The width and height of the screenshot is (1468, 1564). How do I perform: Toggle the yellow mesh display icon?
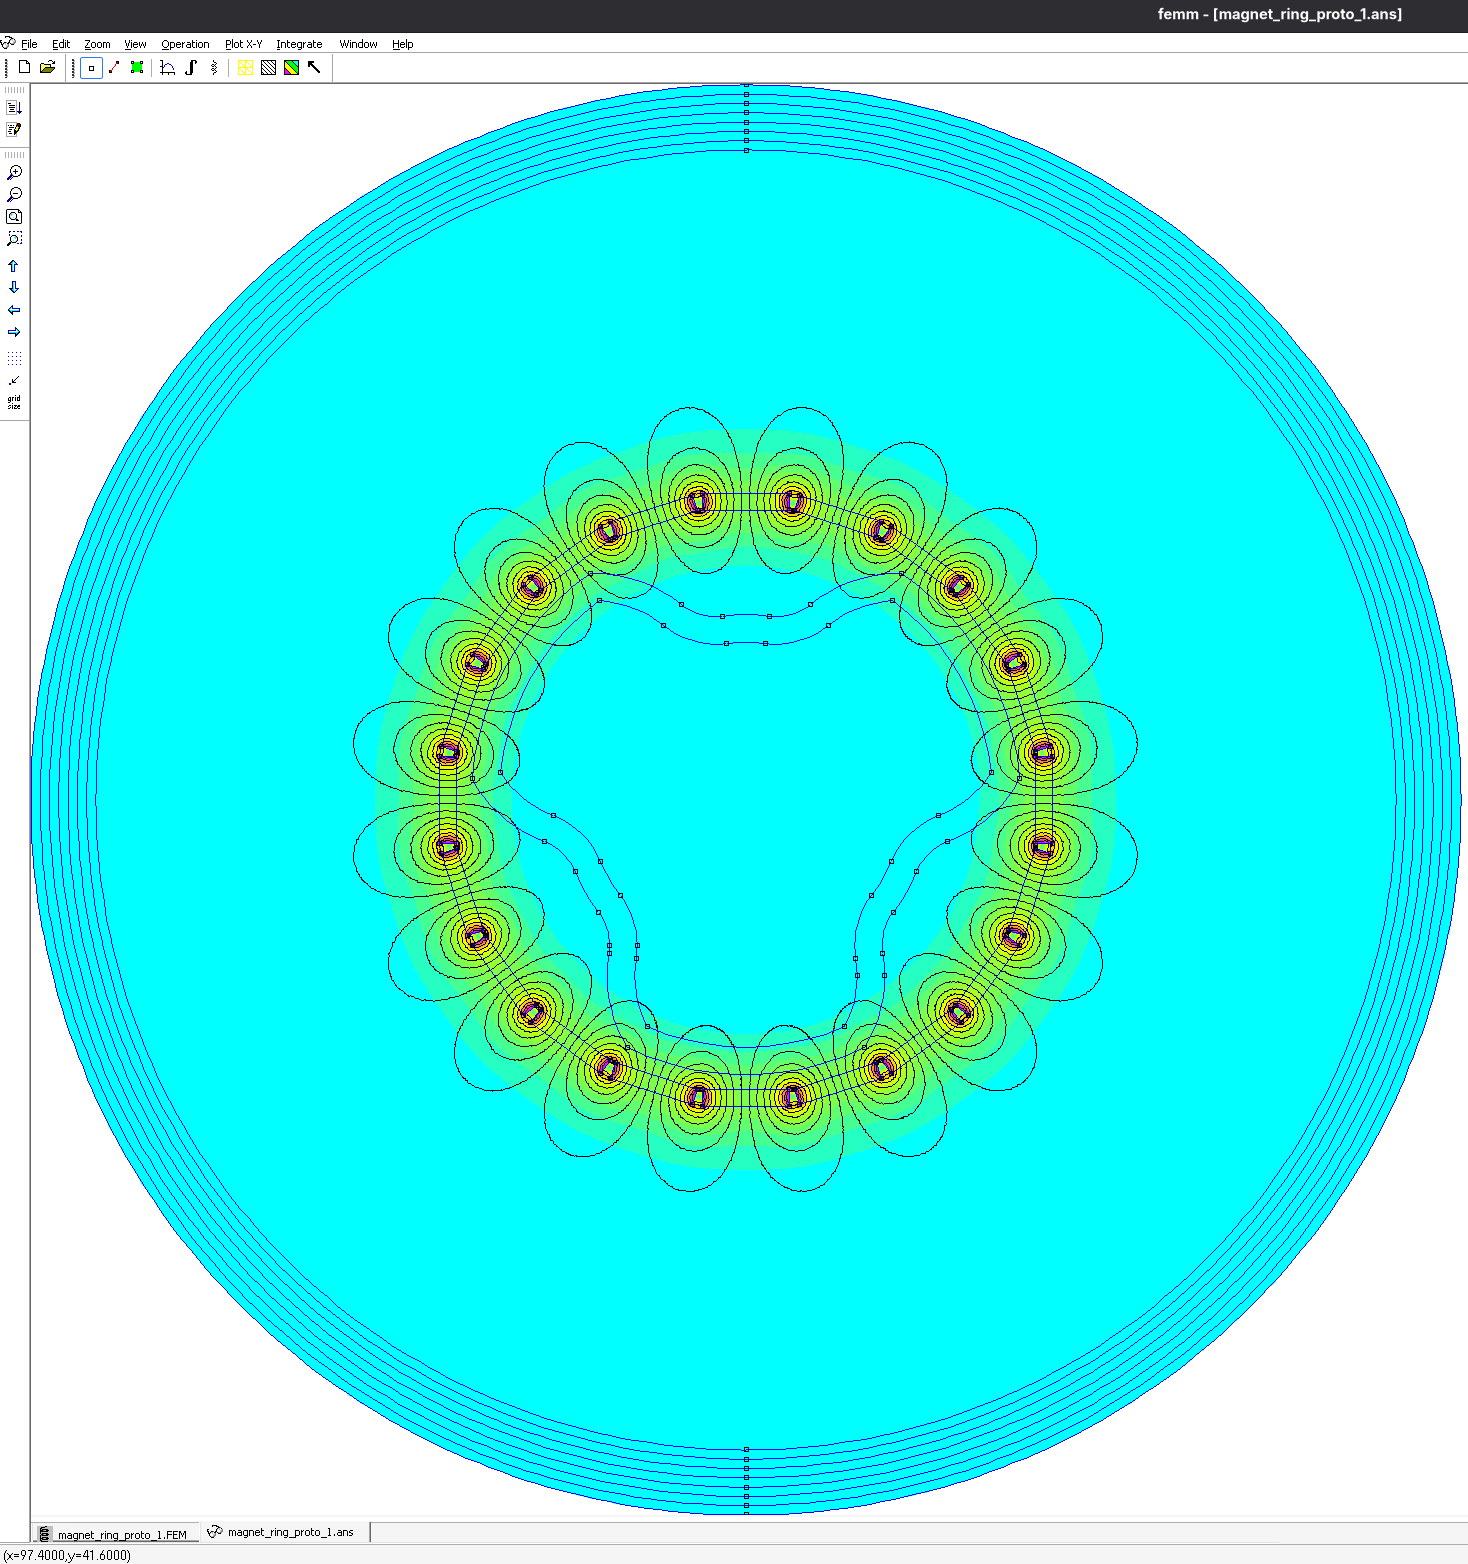[245, 68]
